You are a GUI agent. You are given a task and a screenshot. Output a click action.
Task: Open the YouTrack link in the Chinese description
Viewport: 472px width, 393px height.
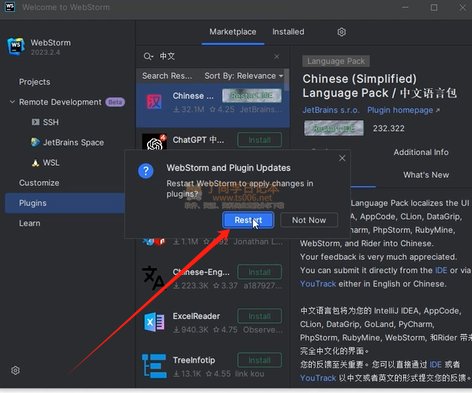(x=318, y=378)
